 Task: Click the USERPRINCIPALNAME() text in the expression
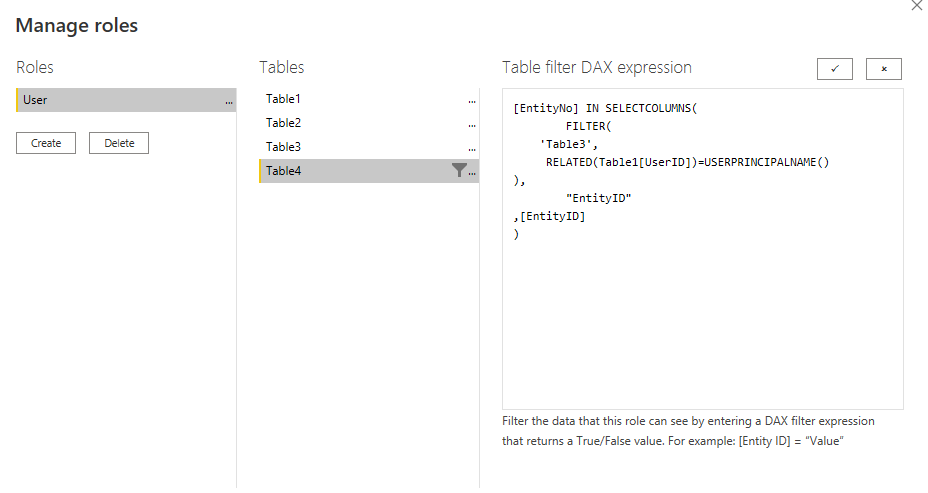pos(766,162)
